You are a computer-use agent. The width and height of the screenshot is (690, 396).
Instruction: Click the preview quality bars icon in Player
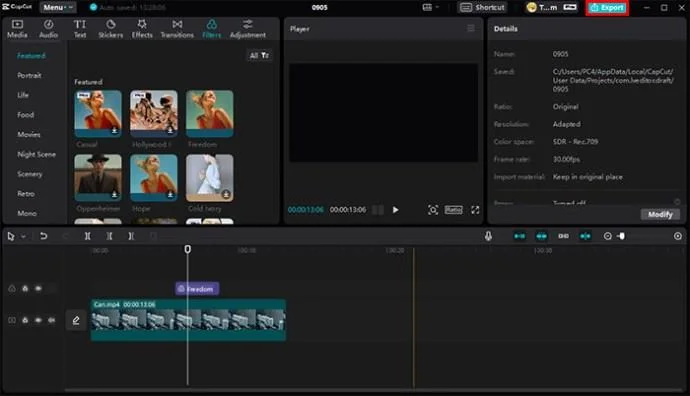[x=378, y=210]
